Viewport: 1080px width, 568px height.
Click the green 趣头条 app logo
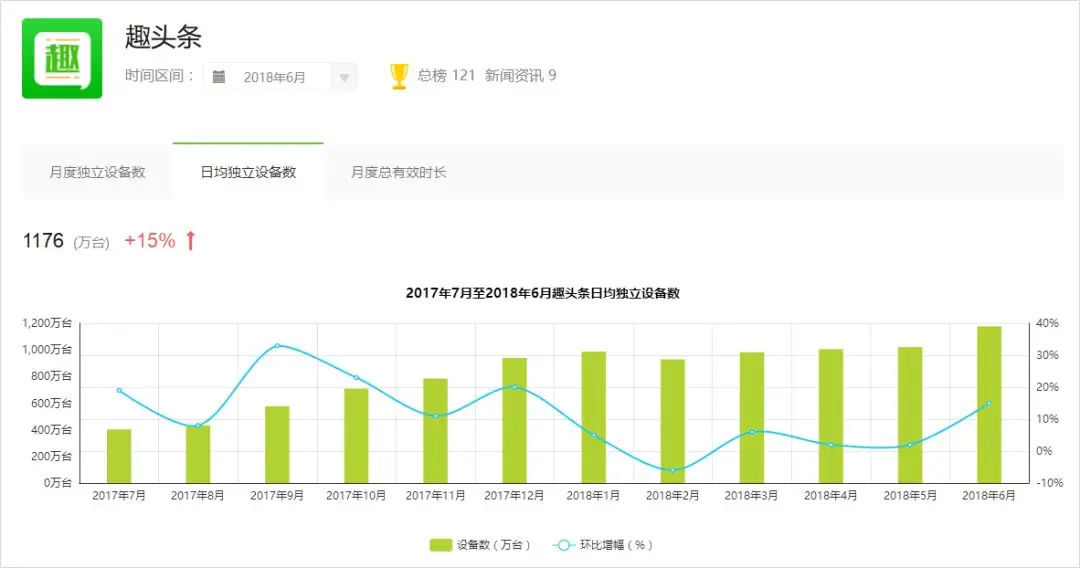coord(62,59)
